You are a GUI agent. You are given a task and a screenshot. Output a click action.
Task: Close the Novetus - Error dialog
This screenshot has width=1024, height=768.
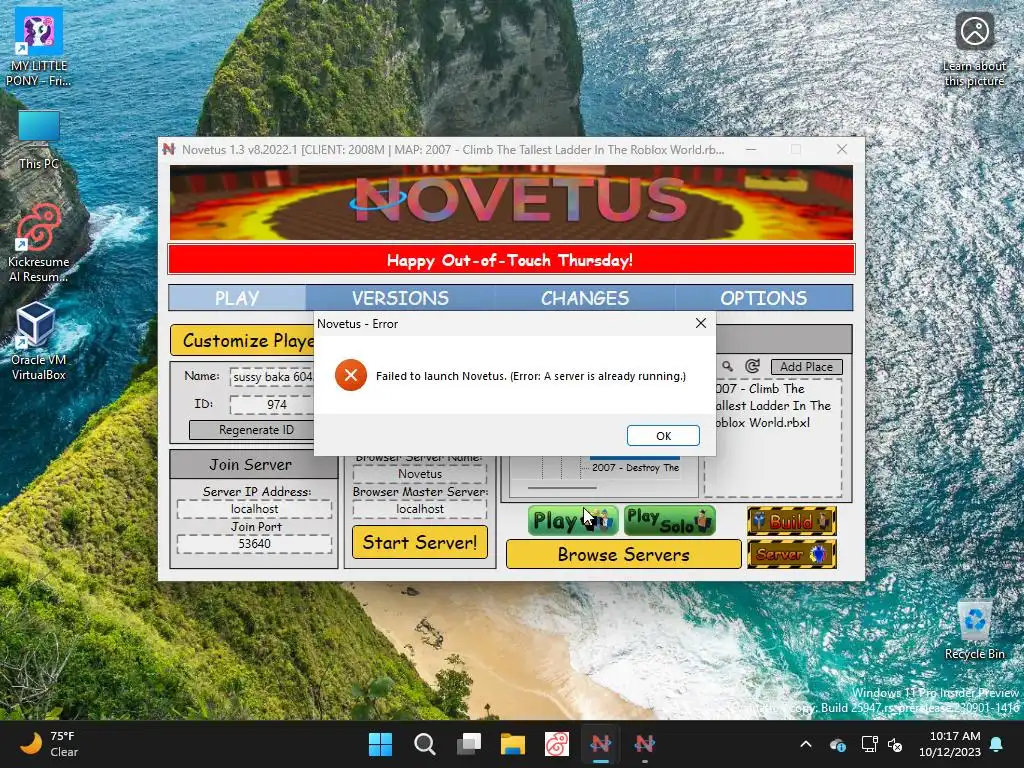pyautogui.click(x=701, y=323)
